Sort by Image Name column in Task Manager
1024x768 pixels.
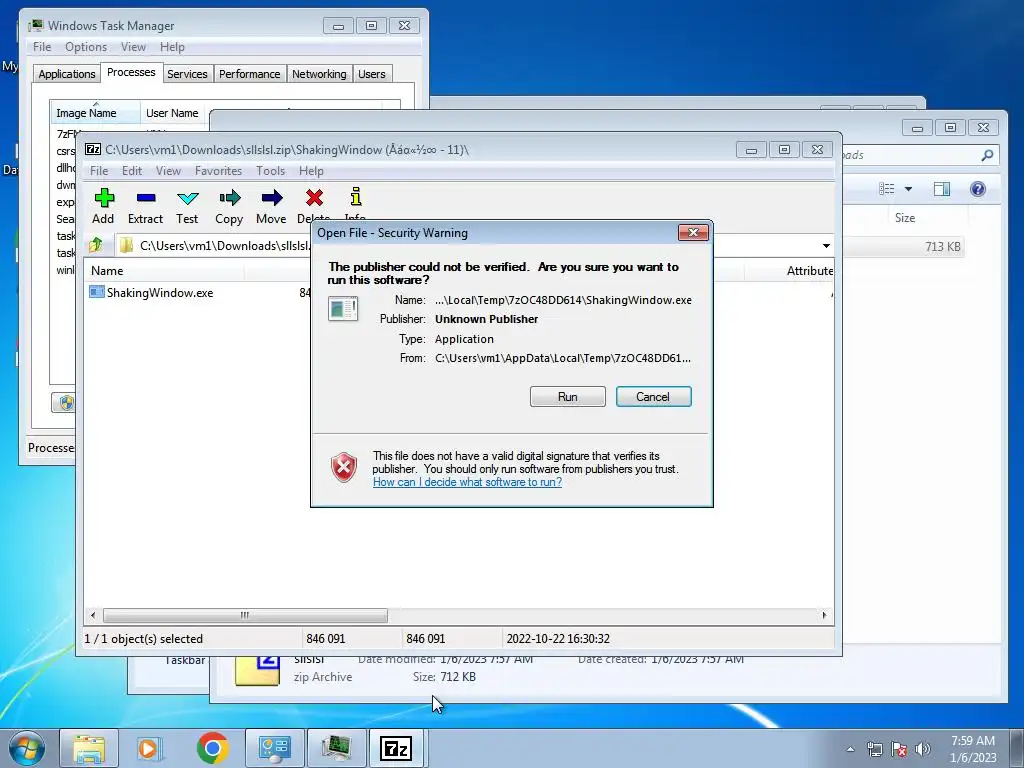pyautogui.click(x=95, y=113)
